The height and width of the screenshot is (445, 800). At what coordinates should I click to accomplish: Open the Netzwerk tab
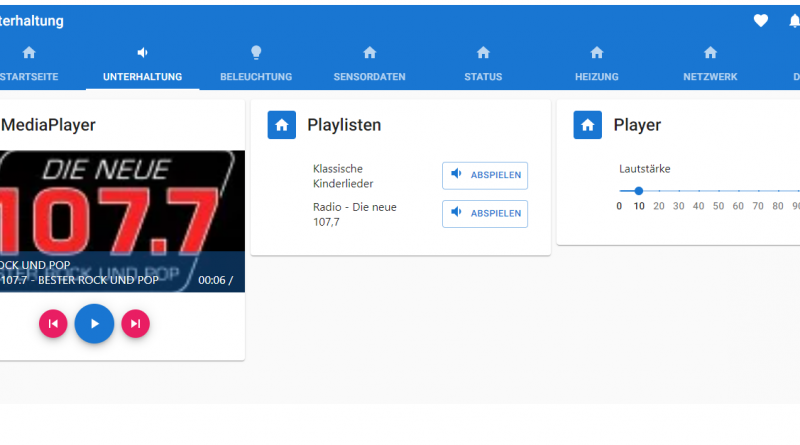pos(710,64)
